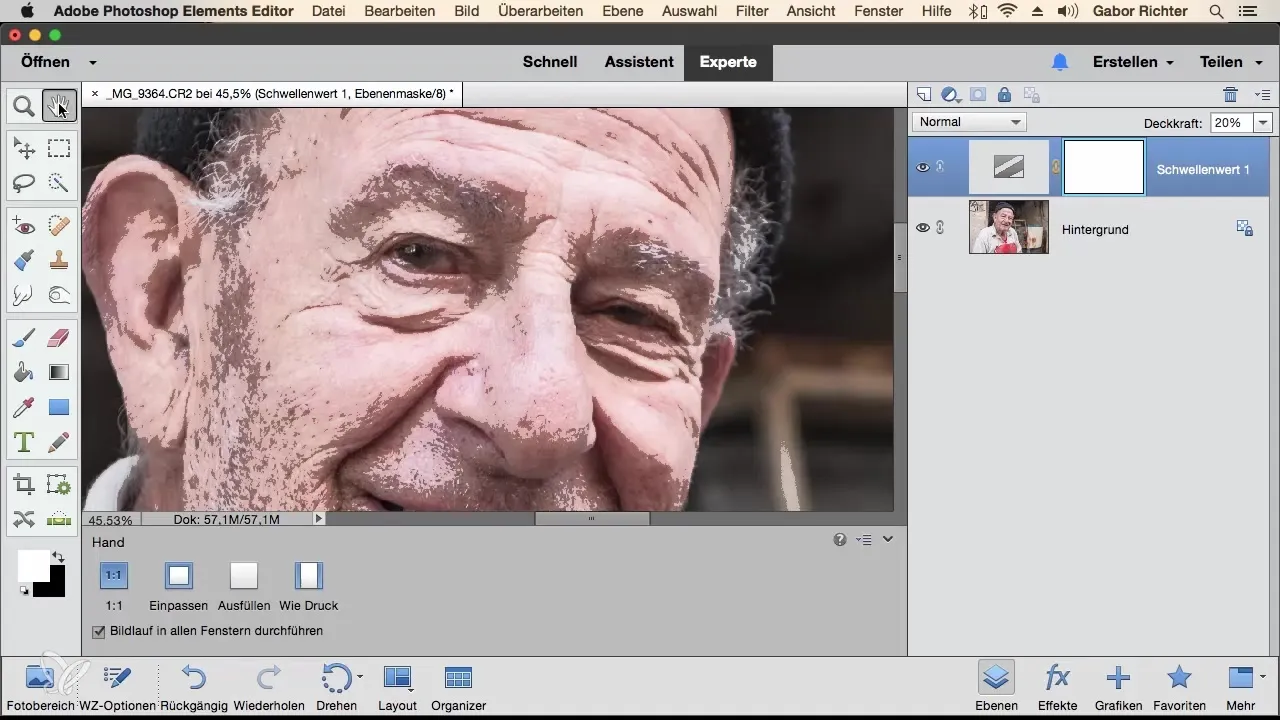The image size is (1280, 720).
Task: Select the Spot Healing bandage tool
Action: click(x=58, y=227)
